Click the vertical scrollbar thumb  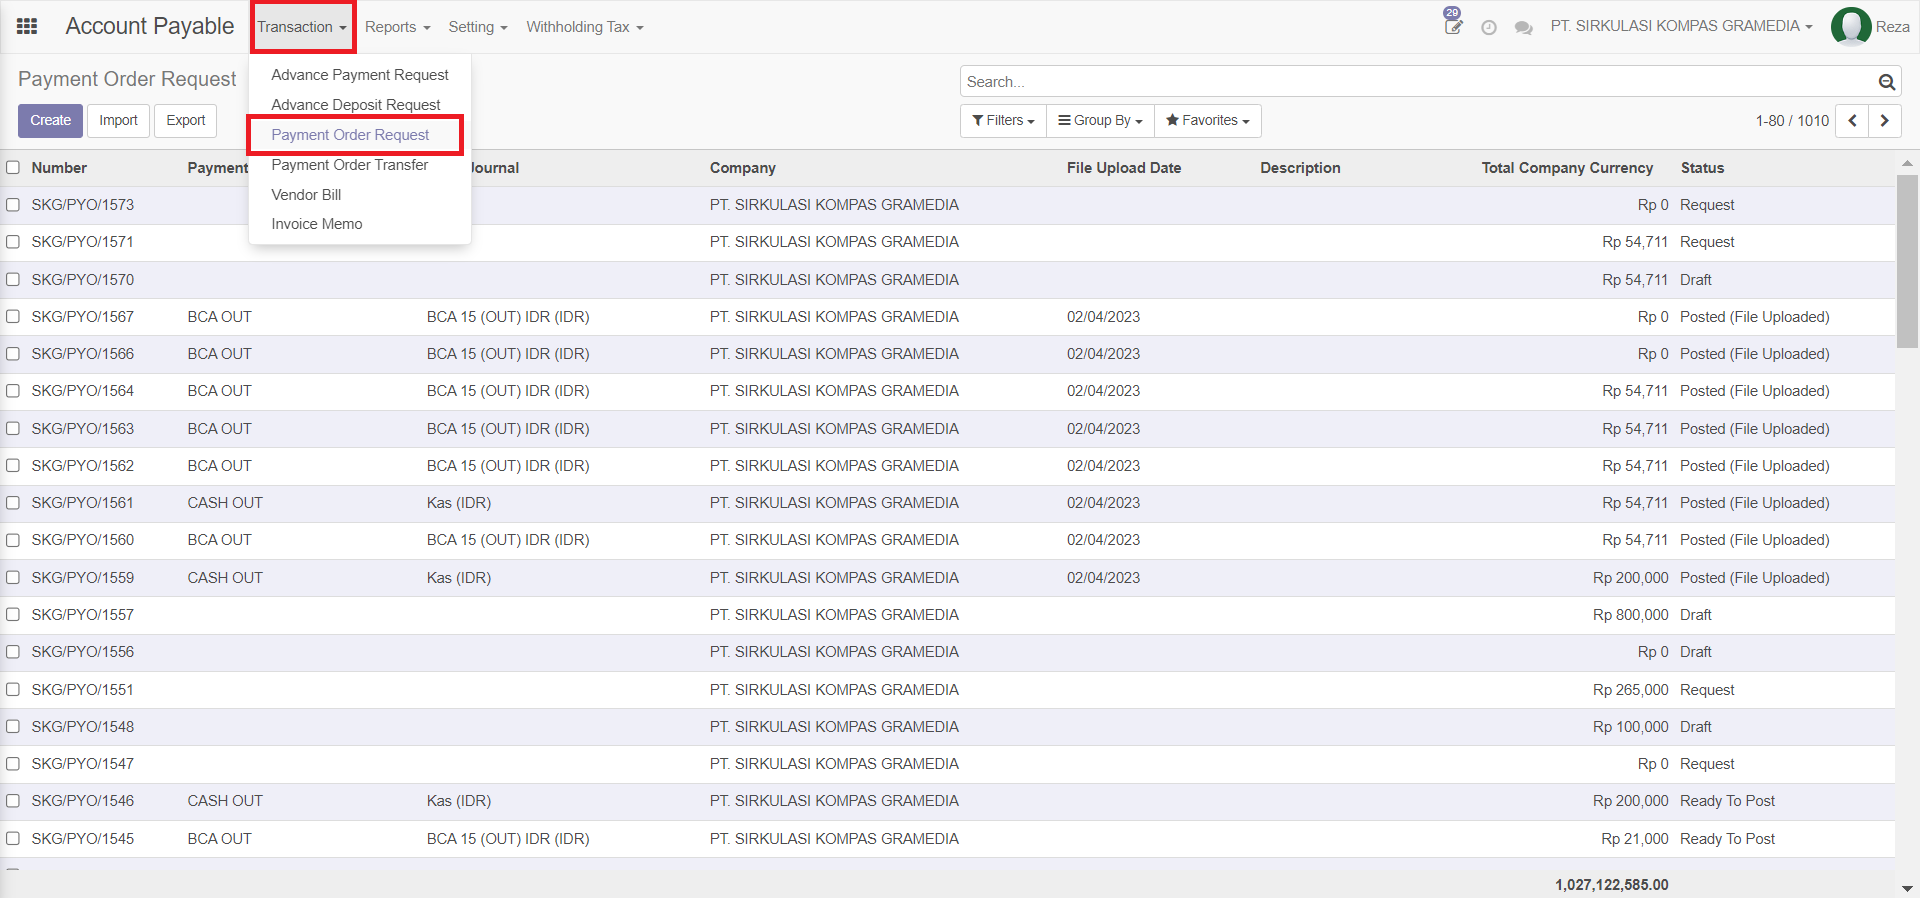(x=1907, y=261)
